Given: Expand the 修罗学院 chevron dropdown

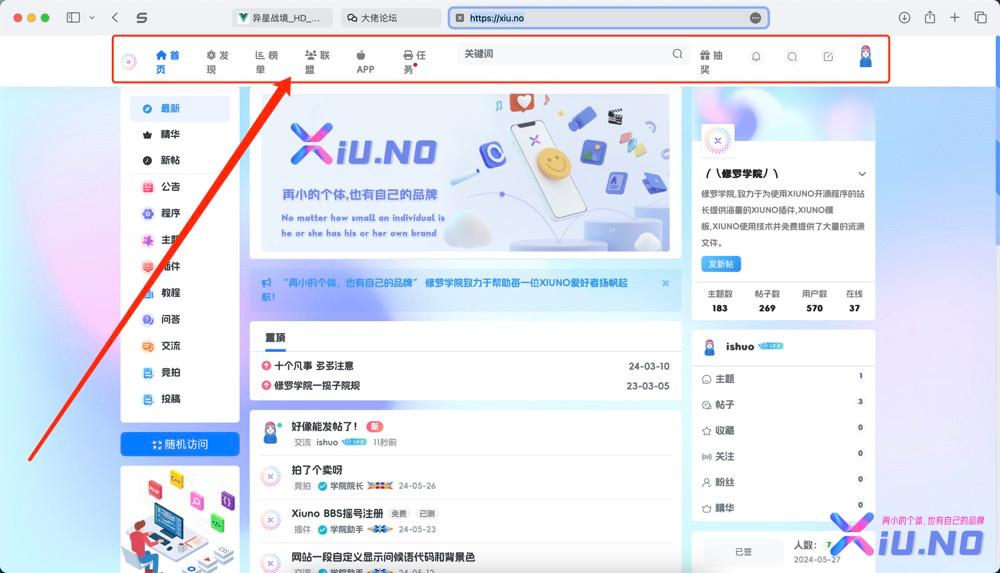Looking at the screenshot, I should pyautogui.click(x=862, y=174).
